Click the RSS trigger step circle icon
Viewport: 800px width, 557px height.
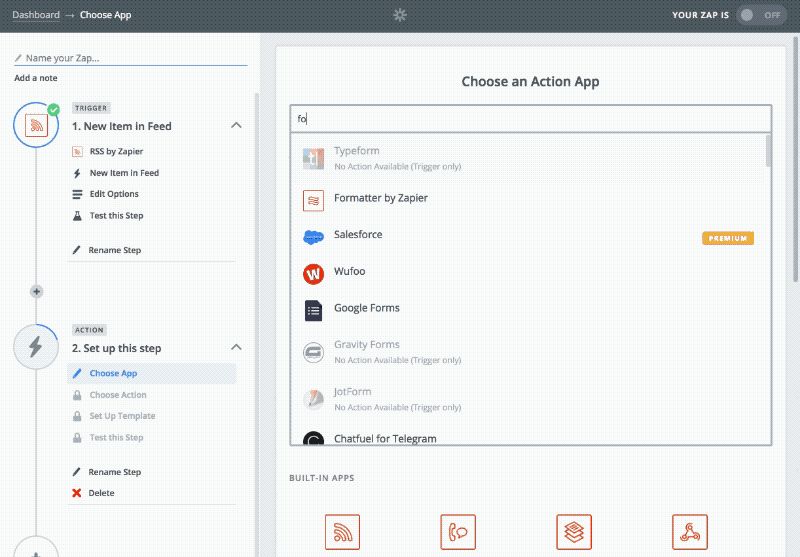coord(37,127)
